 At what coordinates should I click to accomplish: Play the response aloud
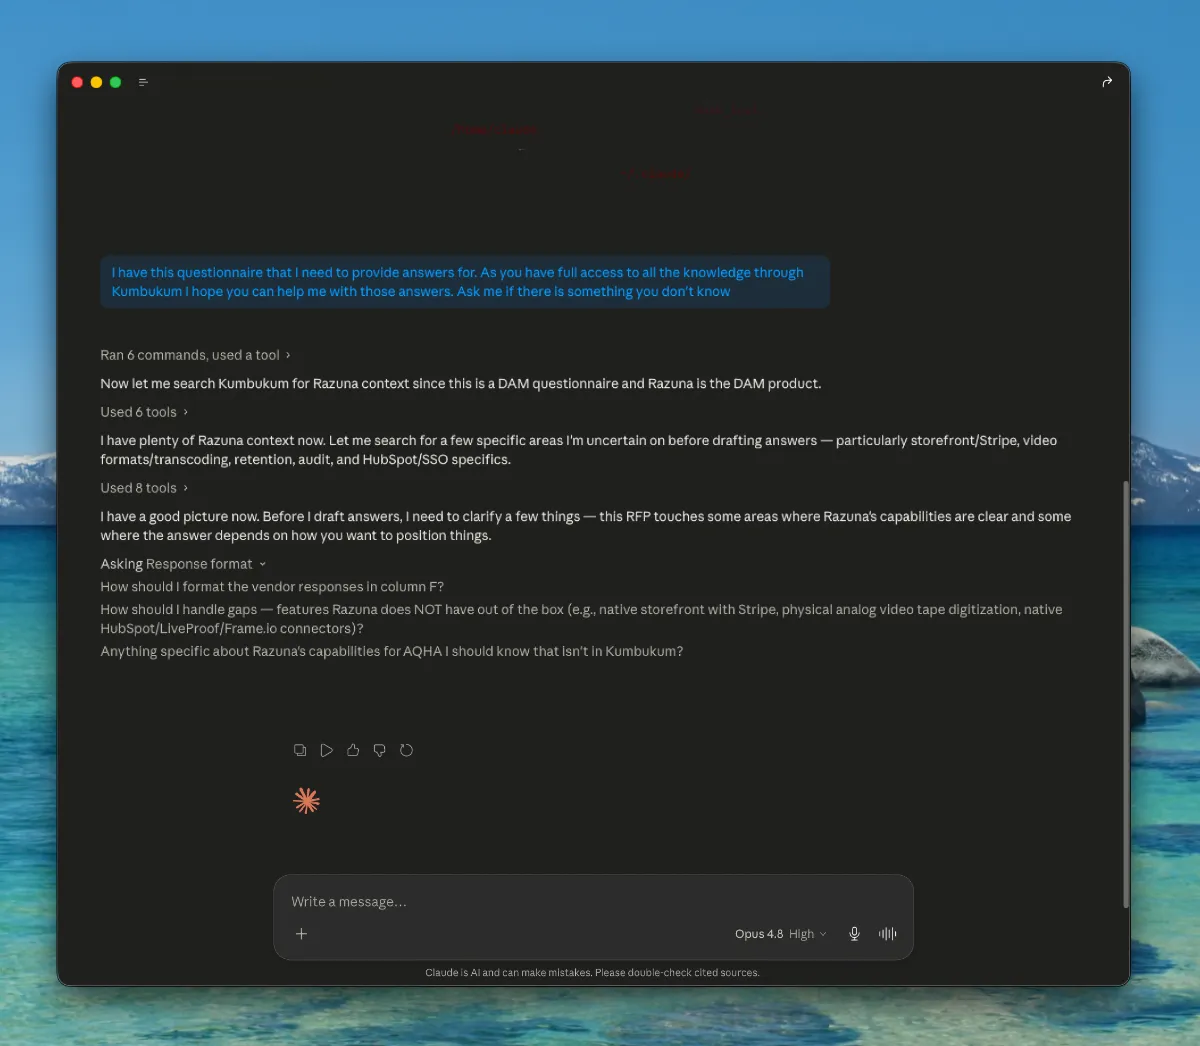click(326, 750)
